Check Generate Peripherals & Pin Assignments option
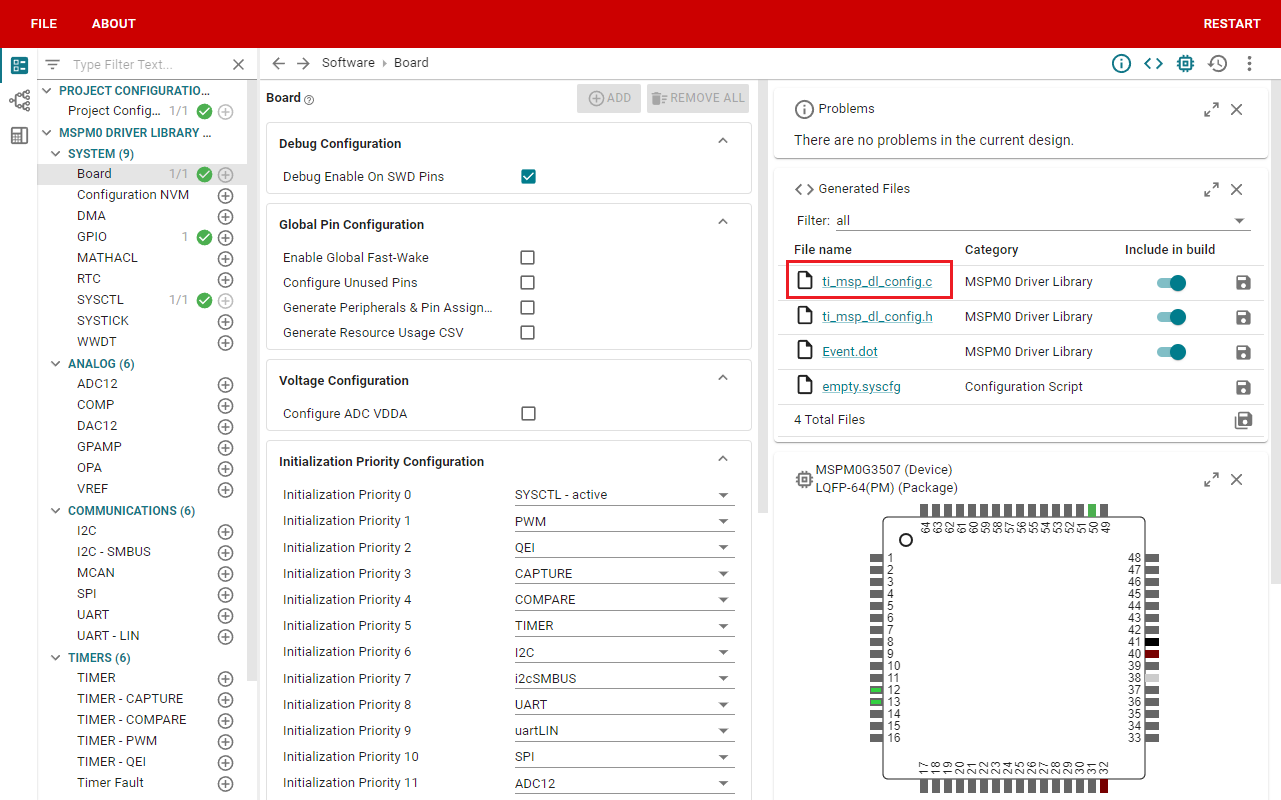This screenshot has height=800, width=1281. click(528, 307)
